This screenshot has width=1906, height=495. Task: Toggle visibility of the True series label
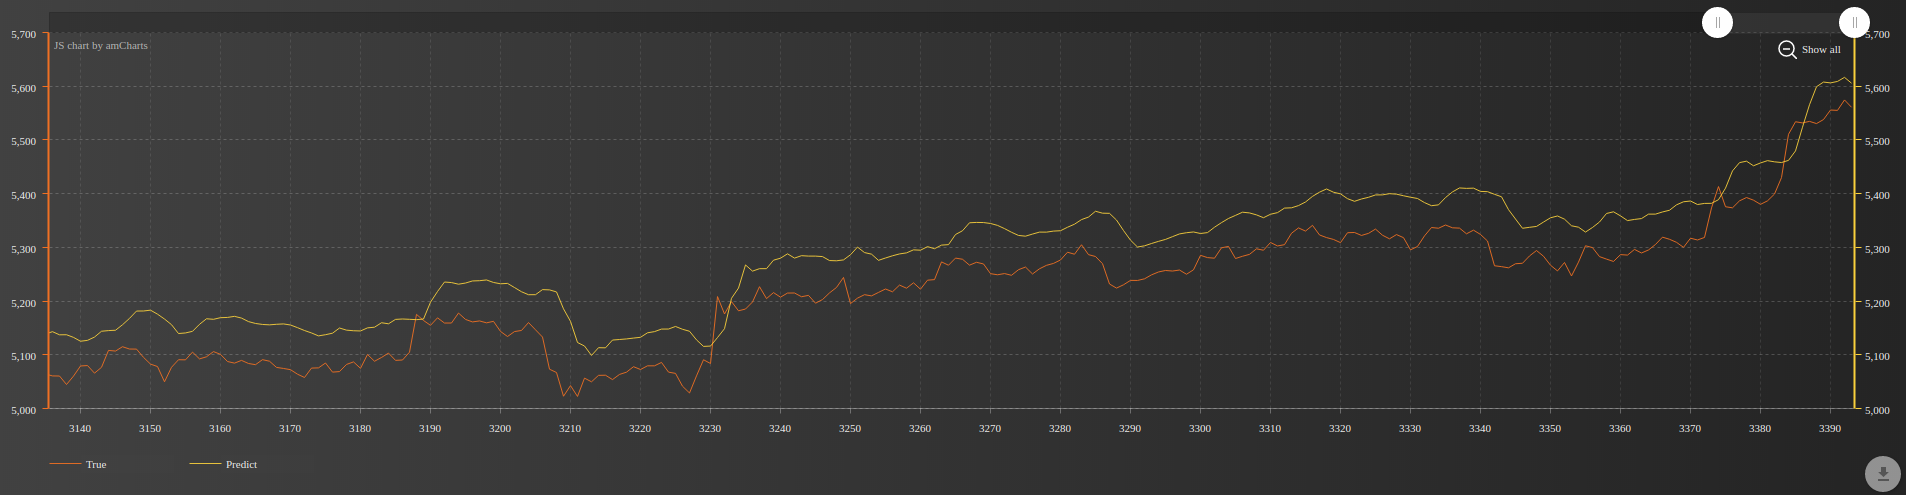(x=96, y=465)
